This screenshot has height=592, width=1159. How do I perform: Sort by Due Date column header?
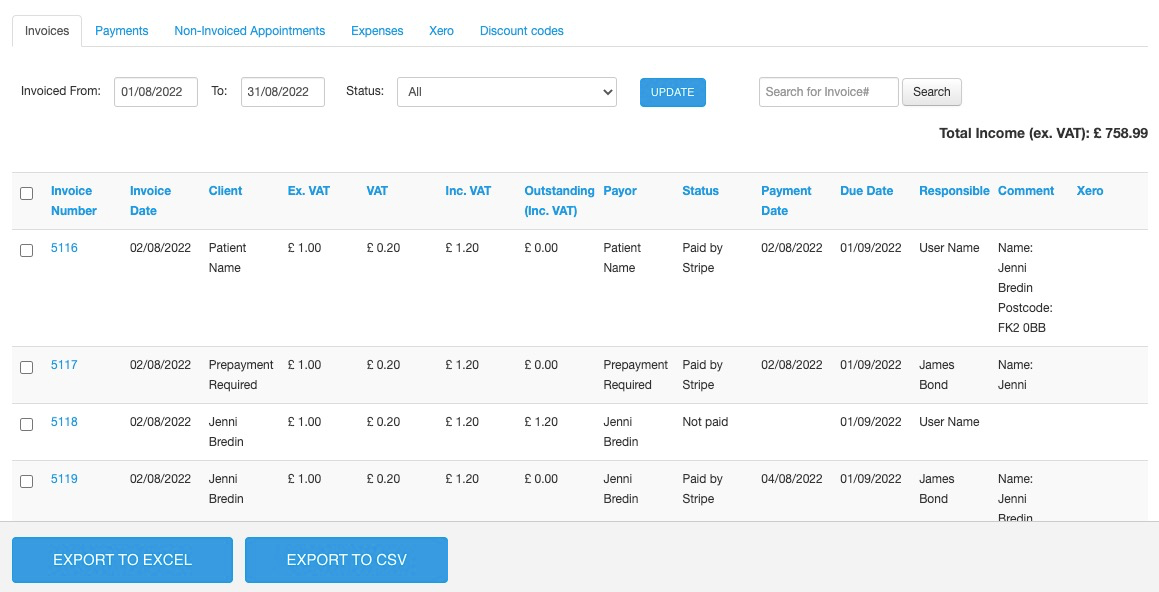click(866, 191)
